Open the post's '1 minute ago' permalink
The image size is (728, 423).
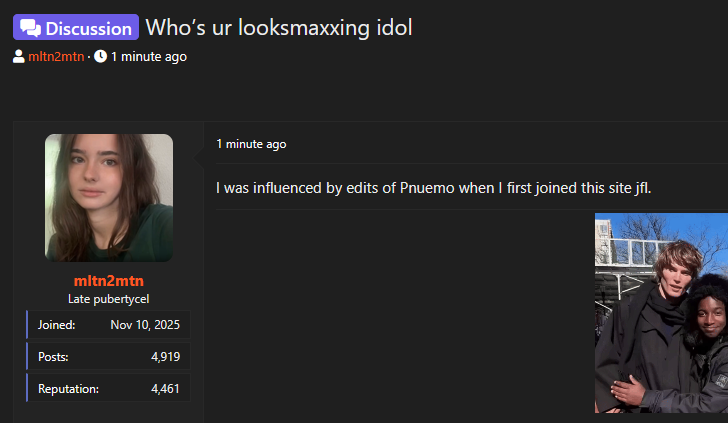pyautogui.click(x=251, y=144)
